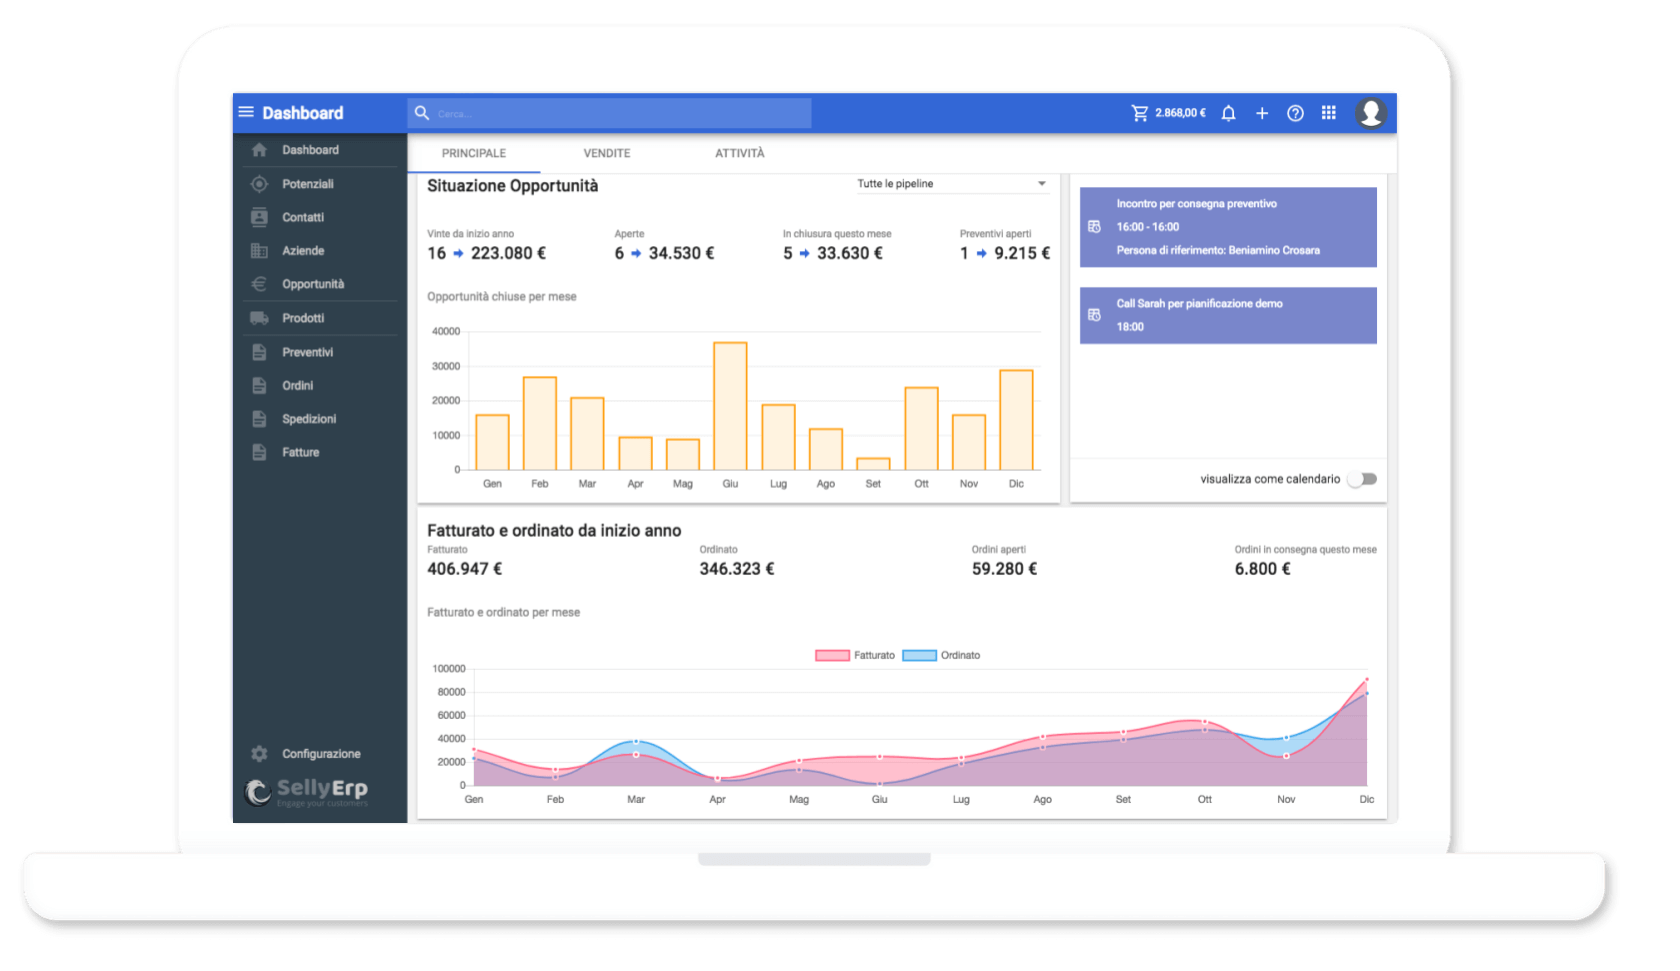The width and height of the screenshot is (1680, 971).
Task: Click the Dashboard title in header
Action: [303, 113]
